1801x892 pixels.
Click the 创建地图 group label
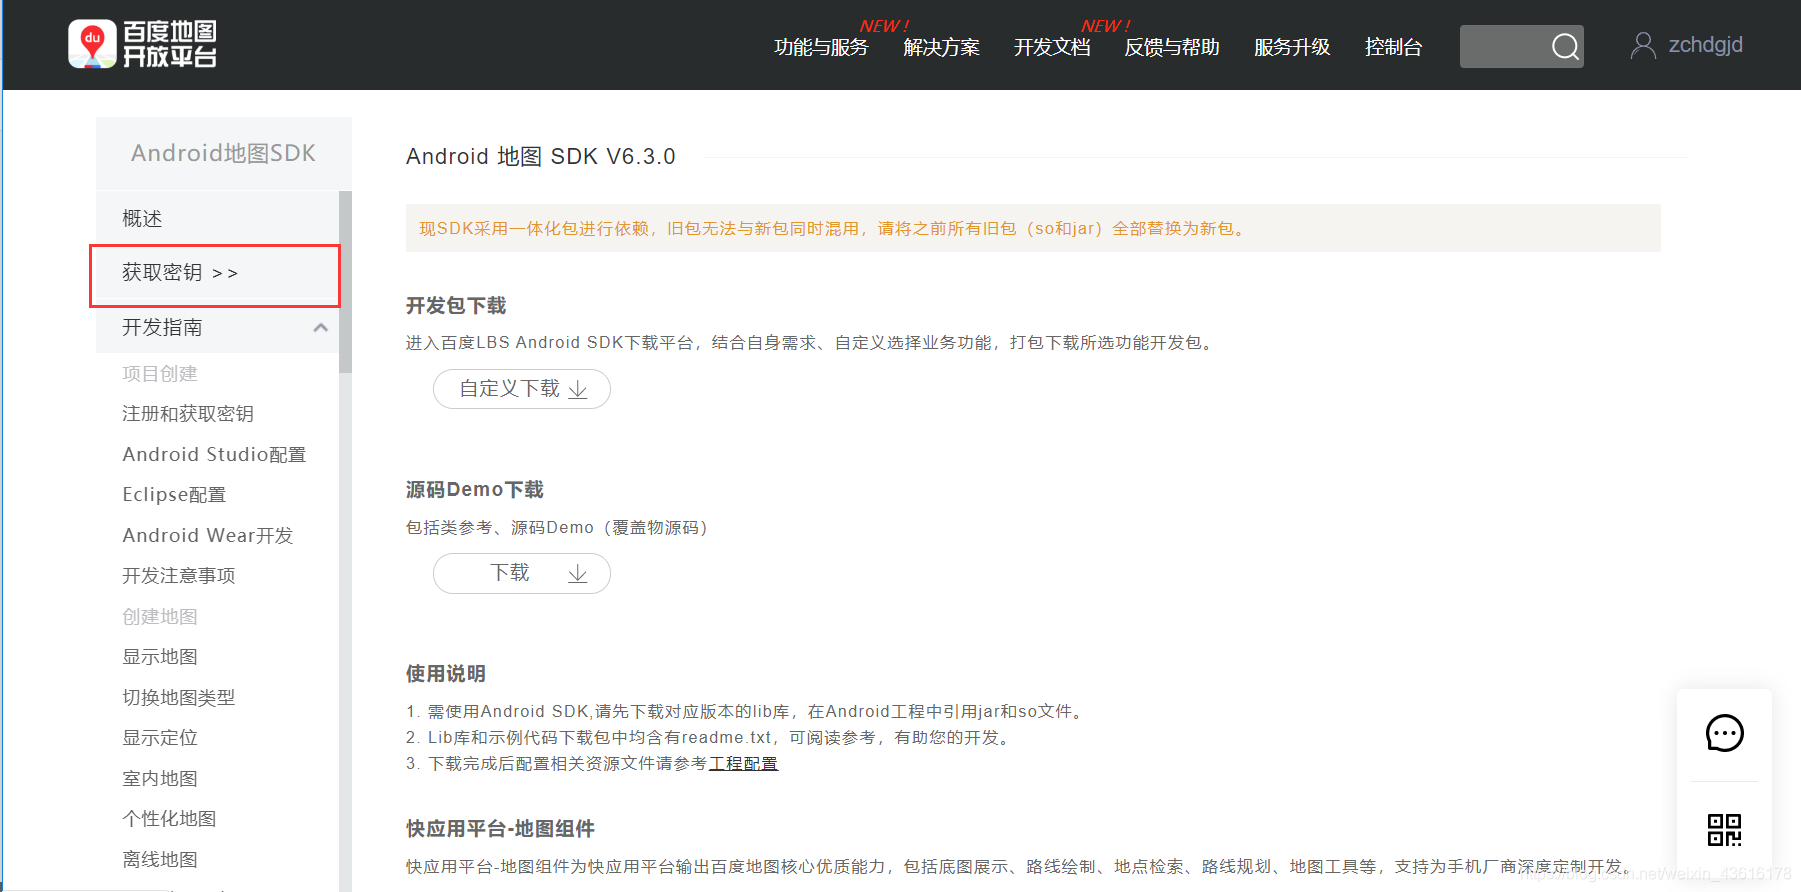coord(160,616)
